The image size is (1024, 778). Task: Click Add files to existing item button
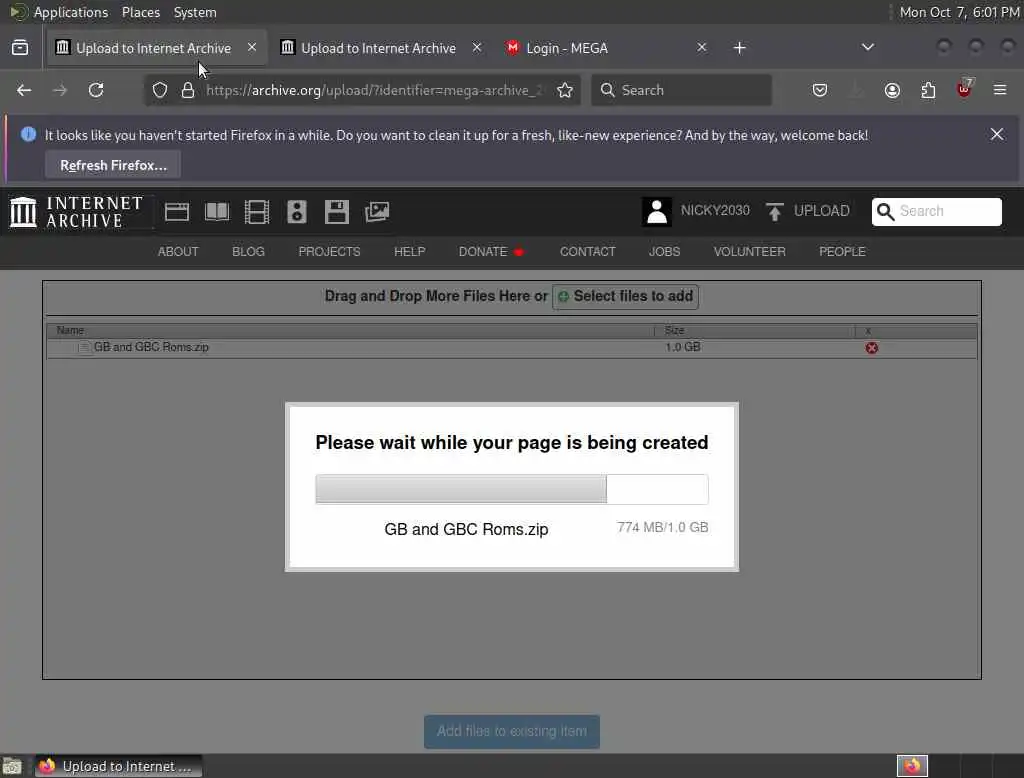[511, 731]
